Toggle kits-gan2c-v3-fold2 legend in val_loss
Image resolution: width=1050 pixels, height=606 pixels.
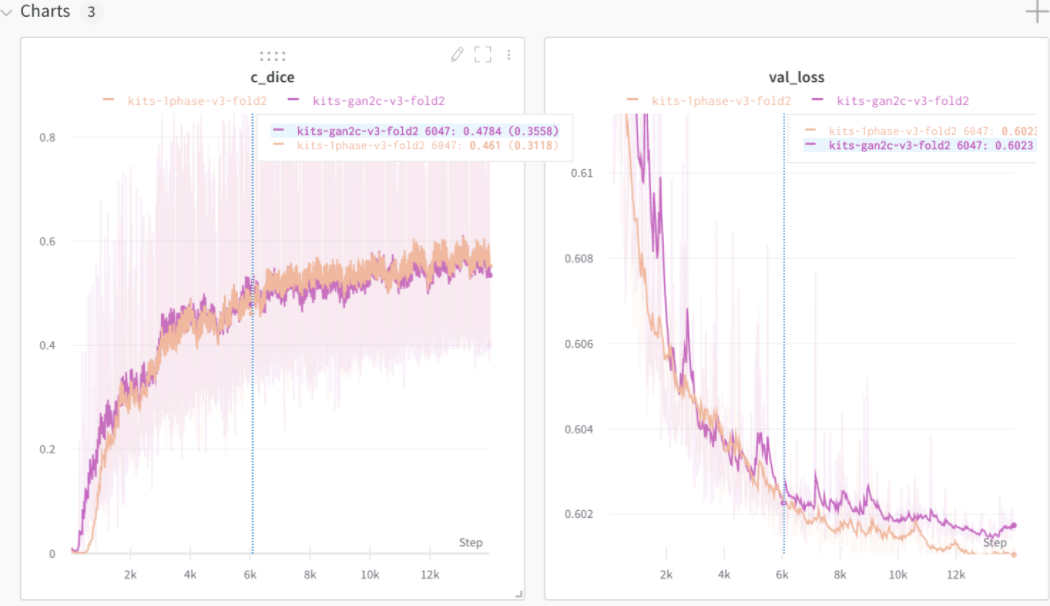[x=903, y=100]
